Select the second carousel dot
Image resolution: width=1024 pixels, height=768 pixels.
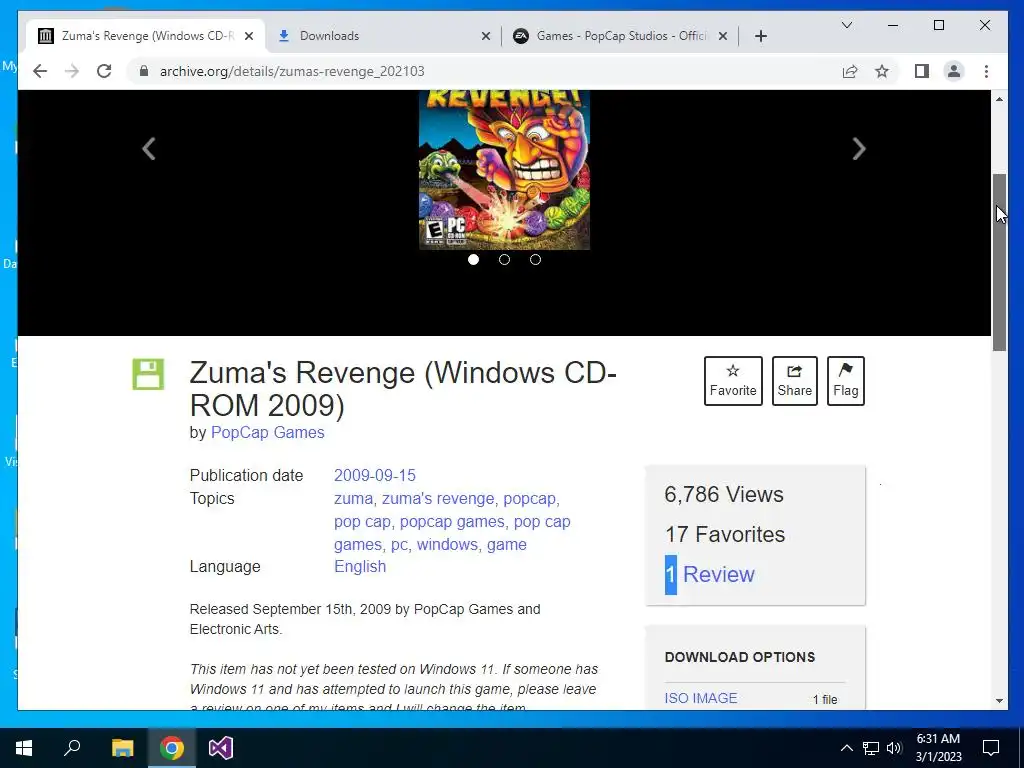[x=504, y=259]
